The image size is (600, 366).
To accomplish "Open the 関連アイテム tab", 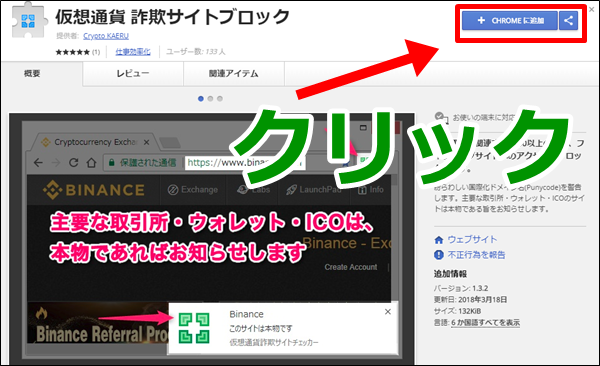I will [233, 74].
